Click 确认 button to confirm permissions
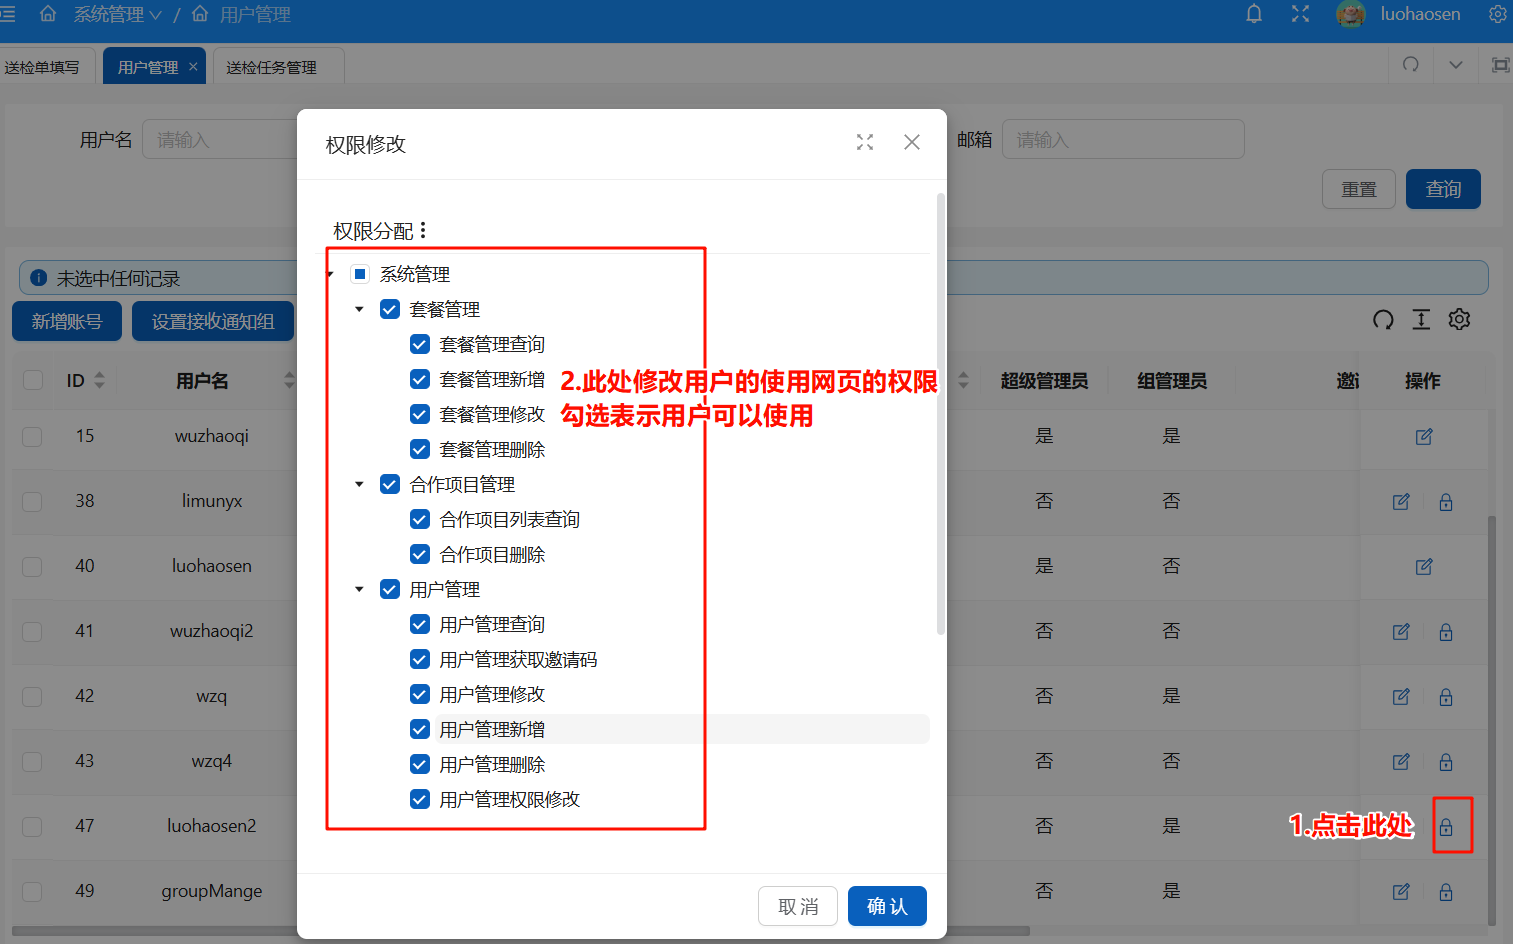Viewport: 1513px width, 944px height. [887, 906]
